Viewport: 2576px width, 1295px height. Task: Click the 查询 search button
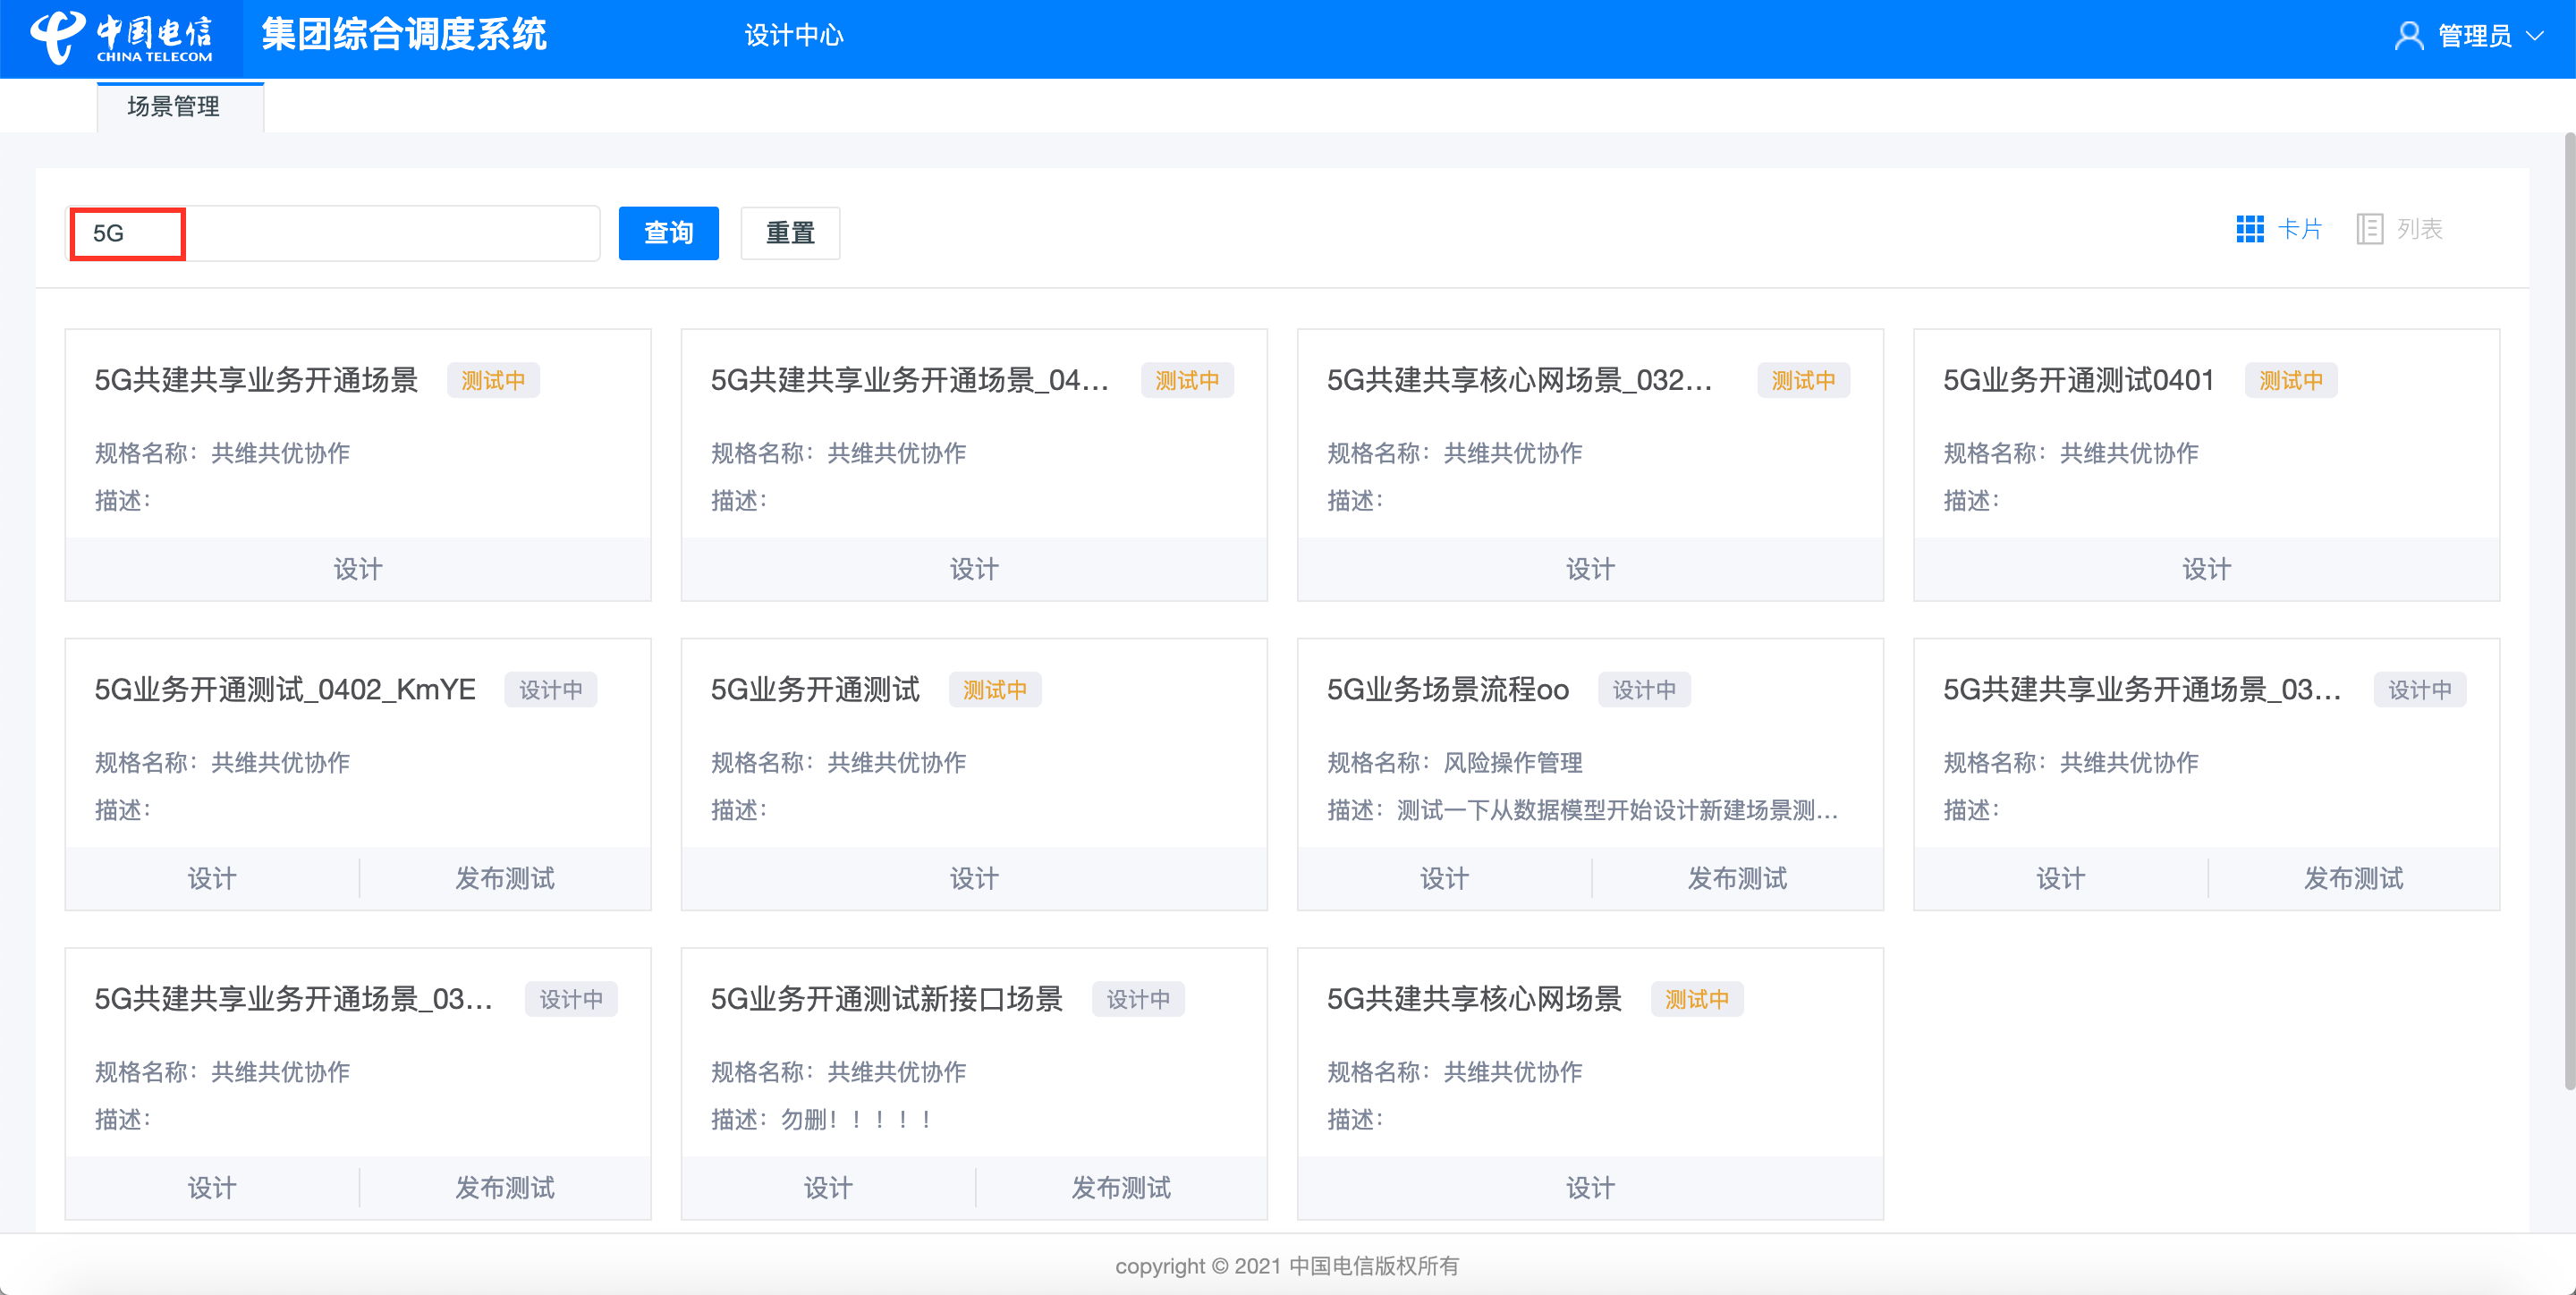pos(668,233)
